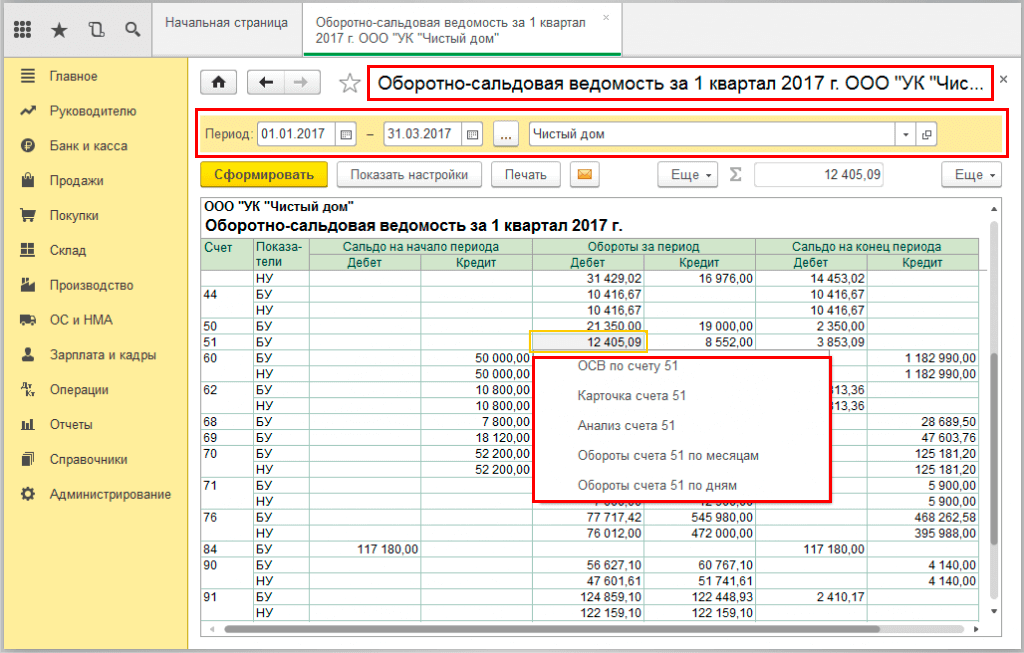
Task: Click horizontal scrollbar of report
Action: pyautogui.click(x=552, y=629)
